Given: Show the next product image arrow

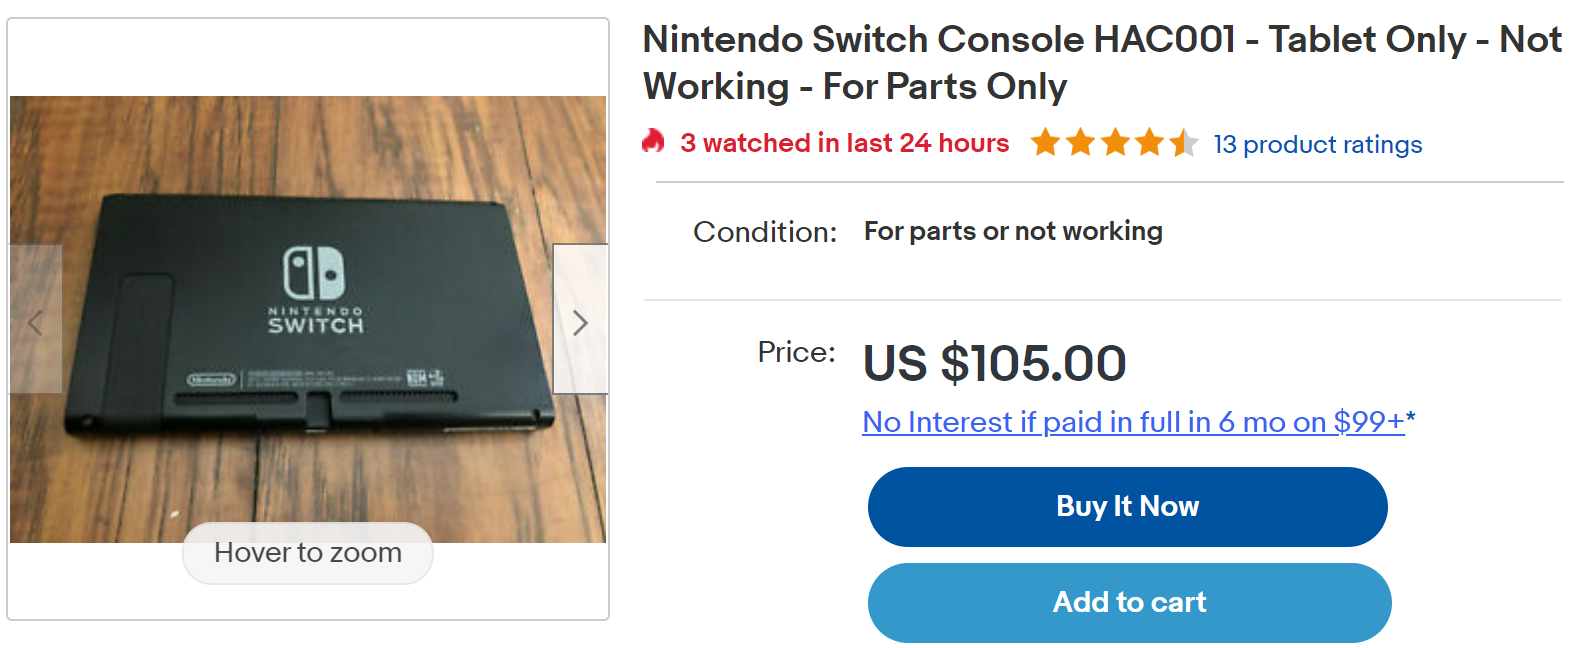Looking at the screenshot, I should coord(580,322).
